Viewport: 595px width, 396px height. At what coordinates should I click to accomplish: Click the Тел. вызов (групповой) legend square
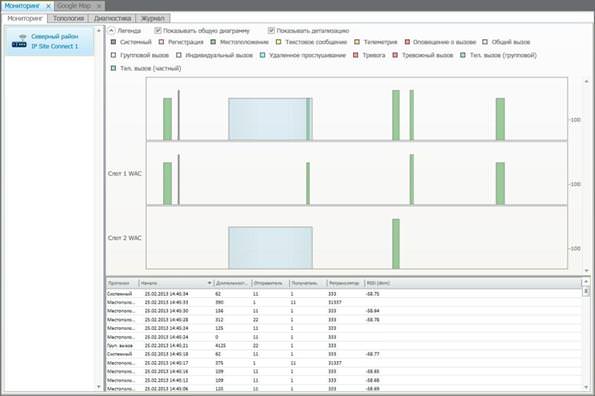click(463, 55)
